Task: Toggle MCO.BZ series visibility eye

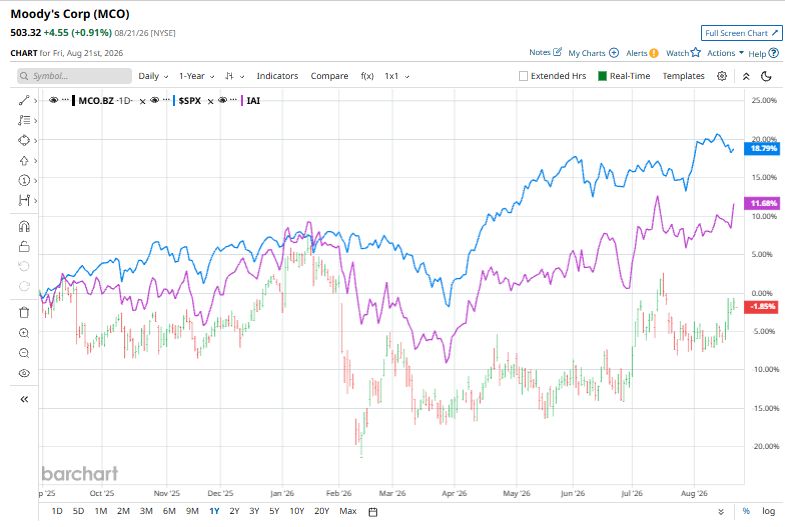Action: click(54, 100)
